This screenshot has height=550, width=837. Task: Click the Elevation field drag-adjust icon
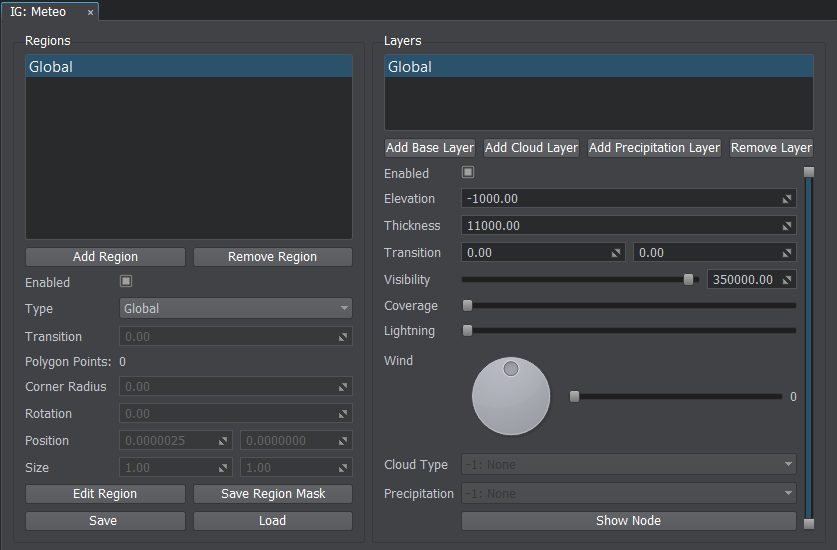pos(788,200)
